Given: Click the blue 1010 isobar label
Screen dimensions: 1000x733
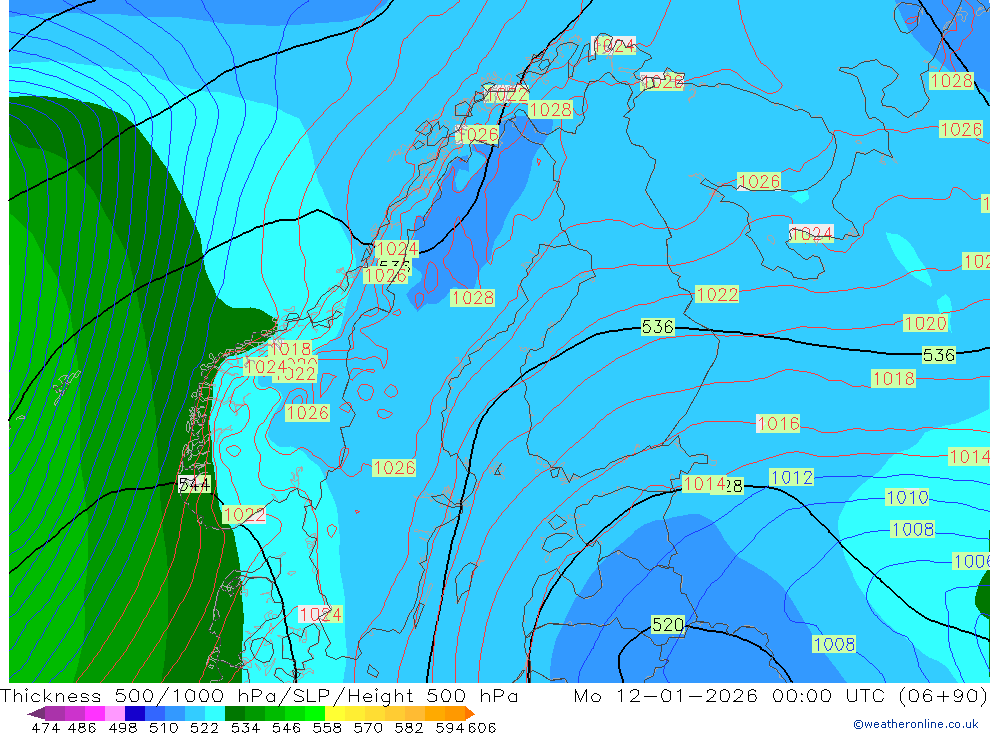Looking at the screenshot, I should tap(907, 497).
